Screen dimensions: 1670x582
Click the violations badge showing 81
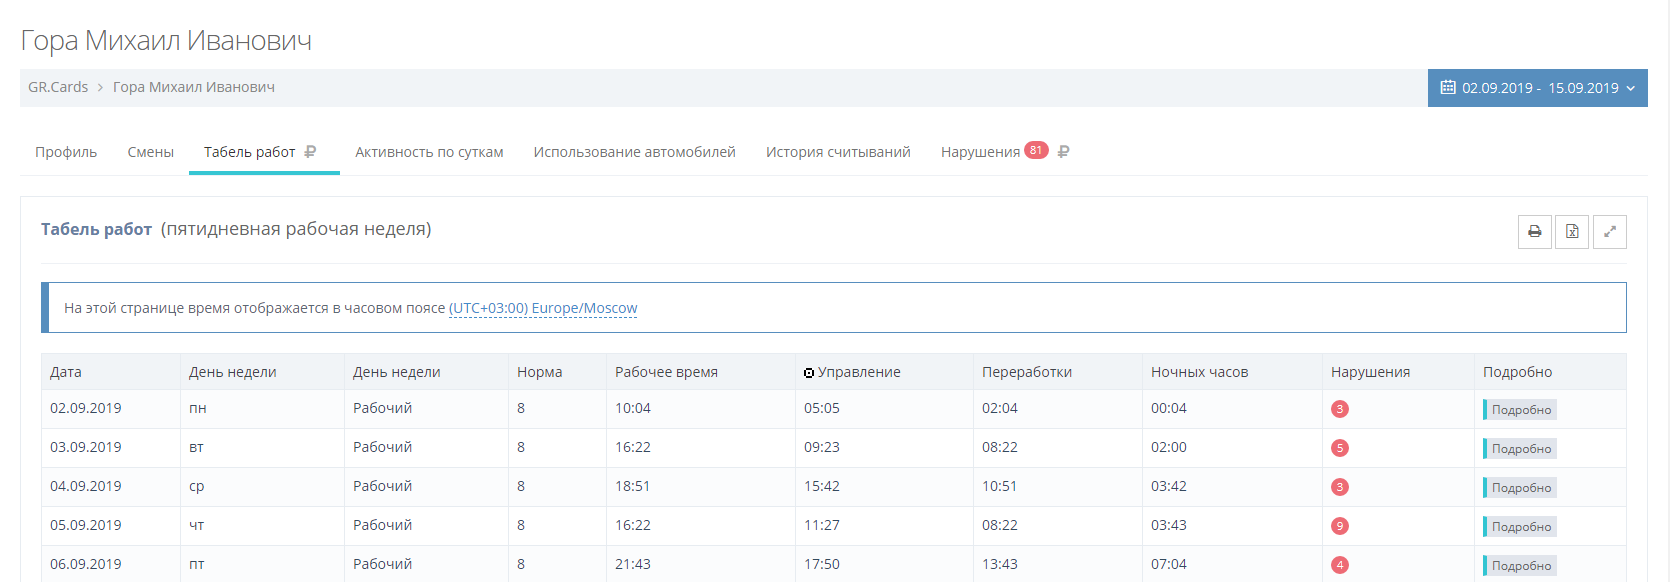point(1036,151)
